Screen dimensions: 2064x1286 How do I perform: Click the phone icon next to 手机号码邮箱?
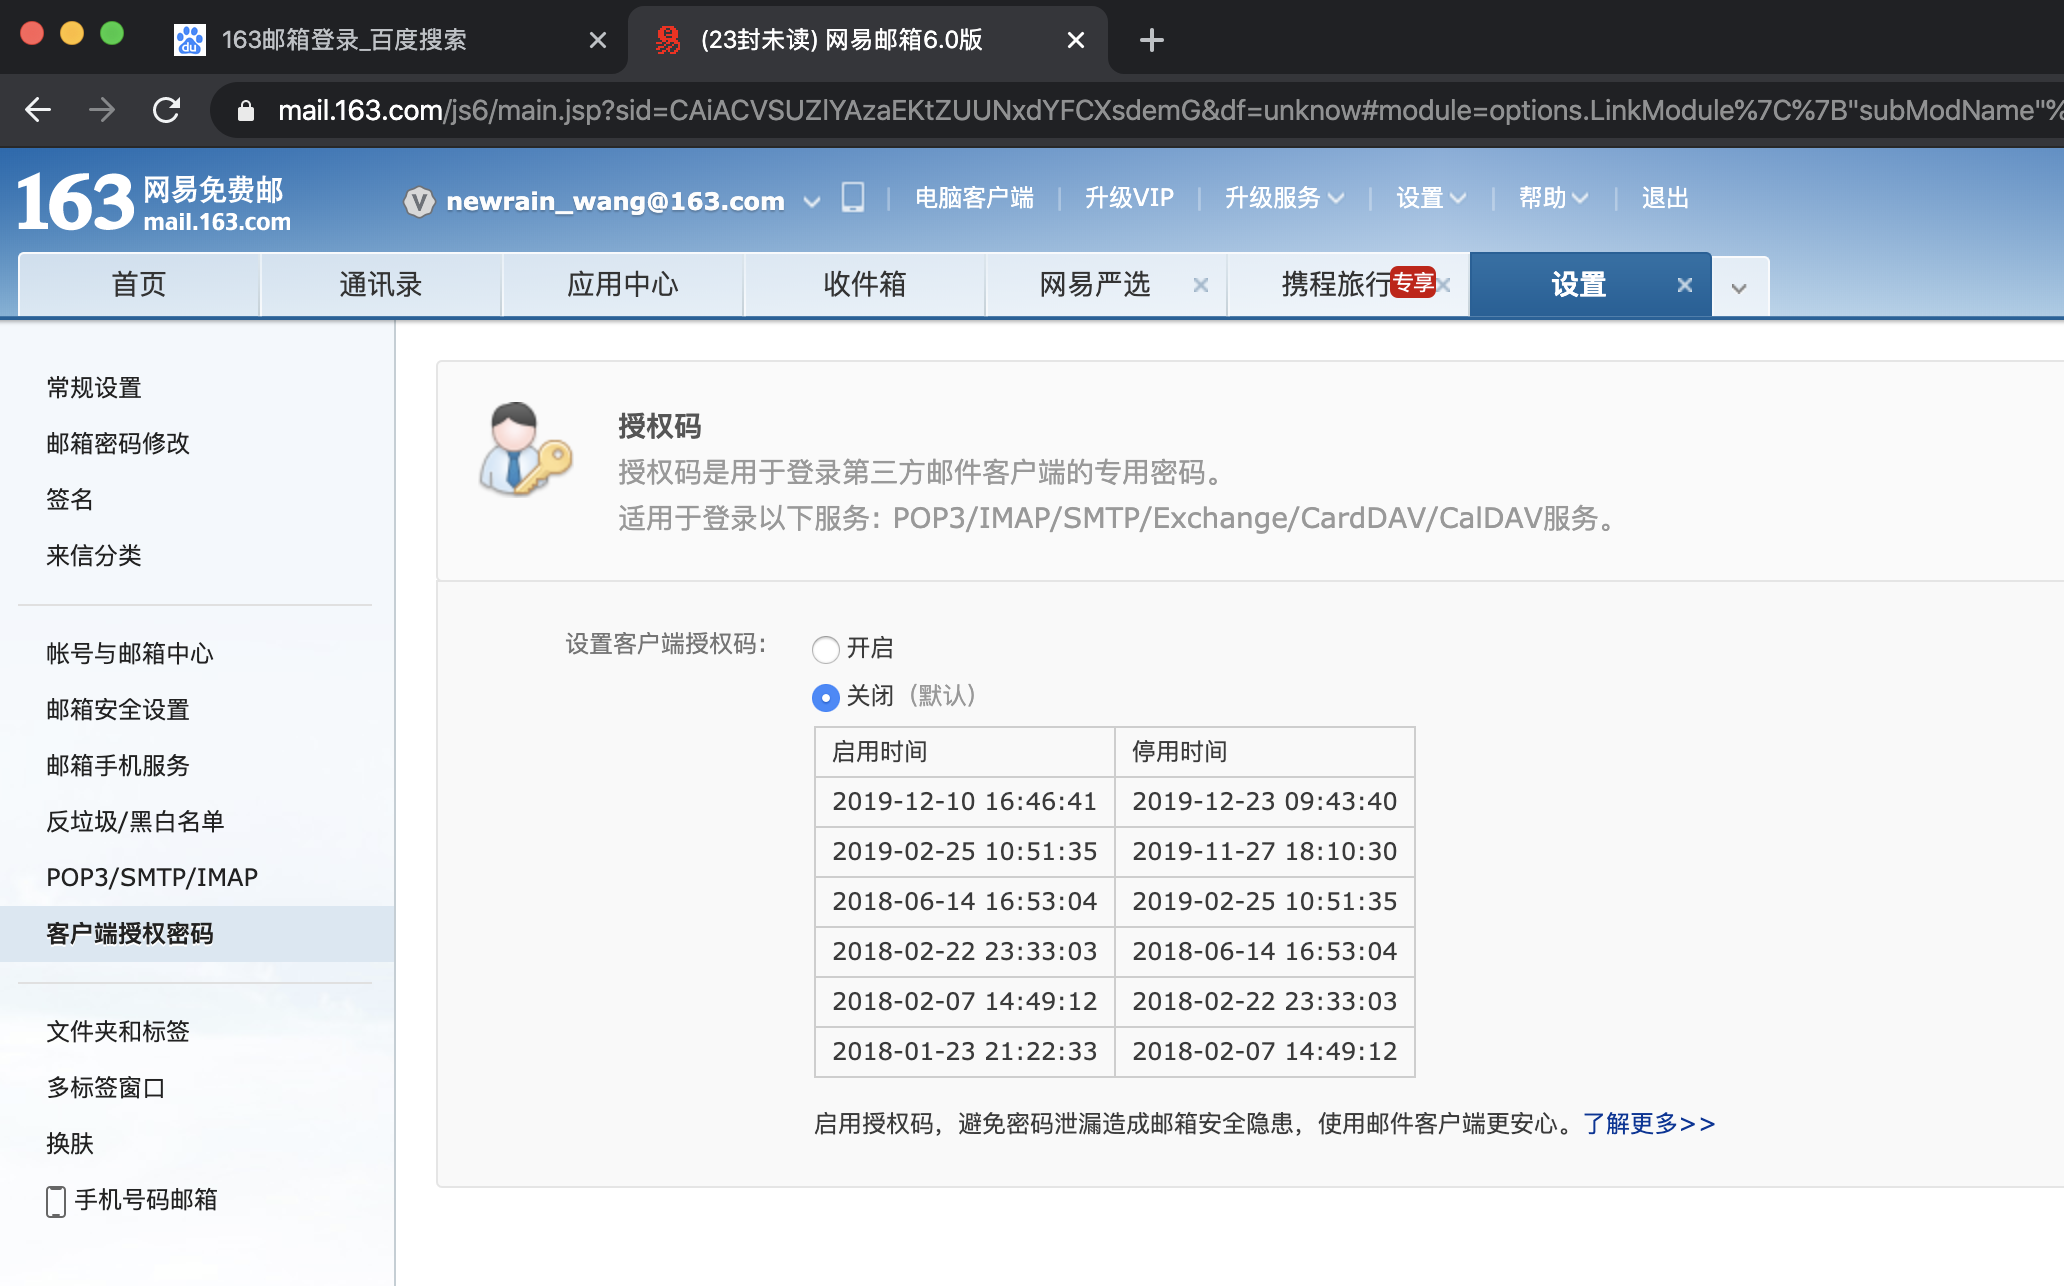[56, 1200]
